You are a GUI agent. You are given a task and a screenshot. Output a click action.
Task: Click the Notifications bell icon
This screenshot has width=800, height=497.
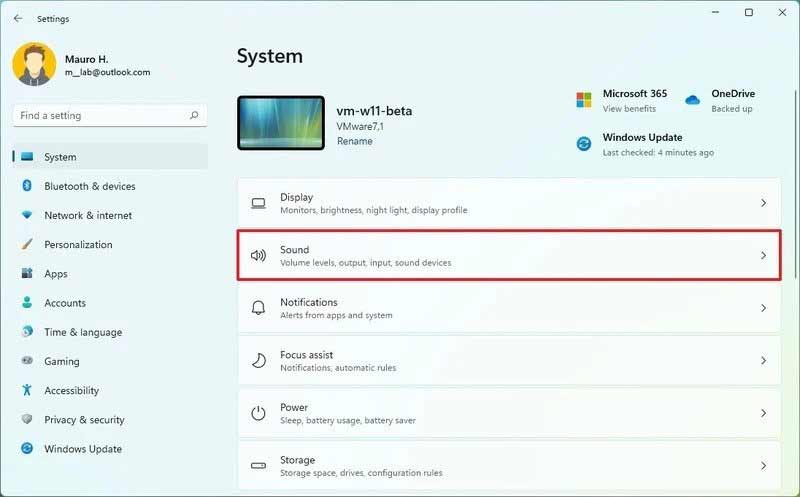[259, 308]
